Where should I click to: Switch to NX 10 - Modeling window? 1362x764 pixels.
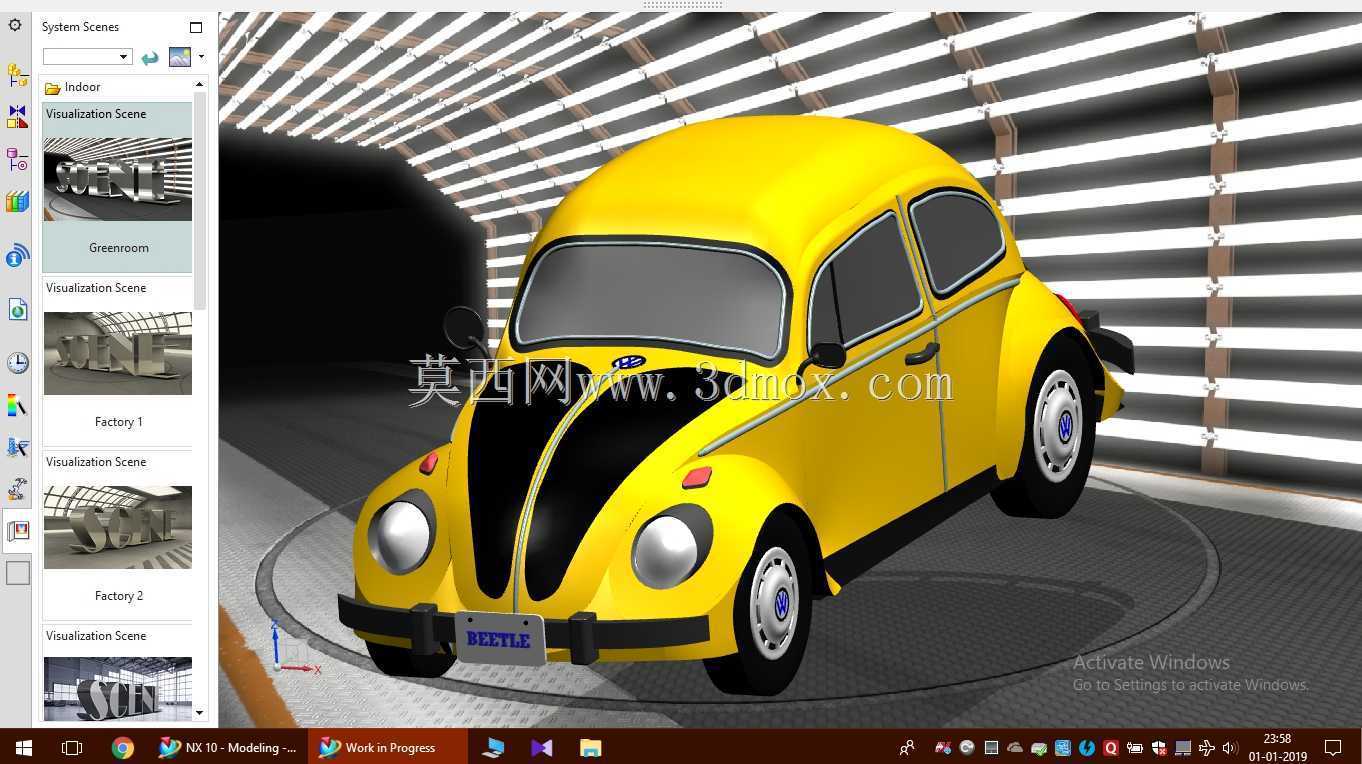pyautogui.click(x=229, y=747)
